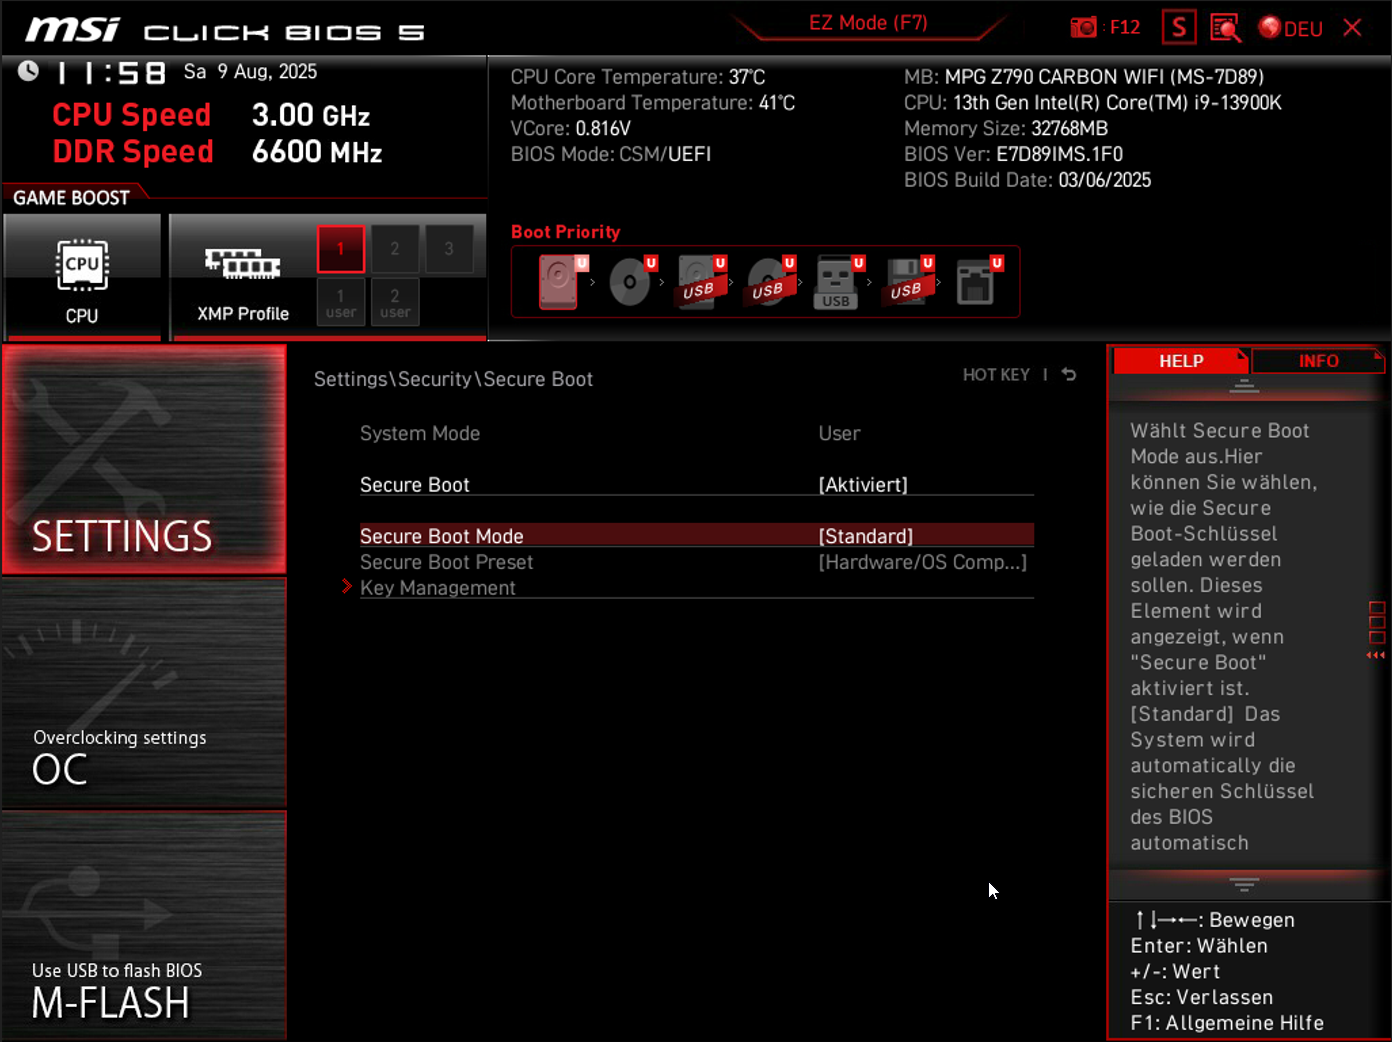Switch to the HELP tab
Viewport: 1392px width, 1042px height.
coord(1181,361)
